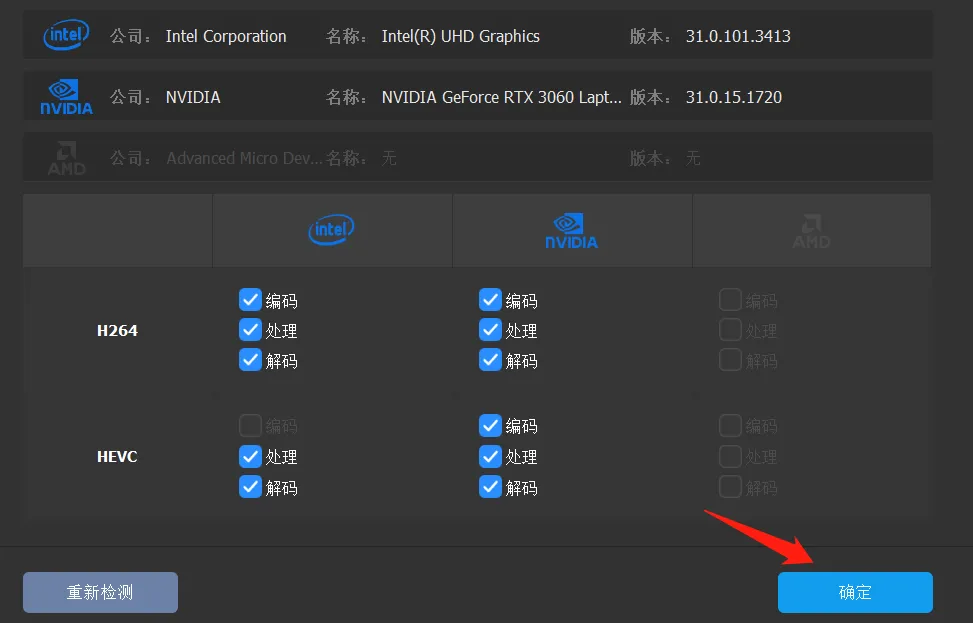Click the 重新检测 button

point(101,592)
